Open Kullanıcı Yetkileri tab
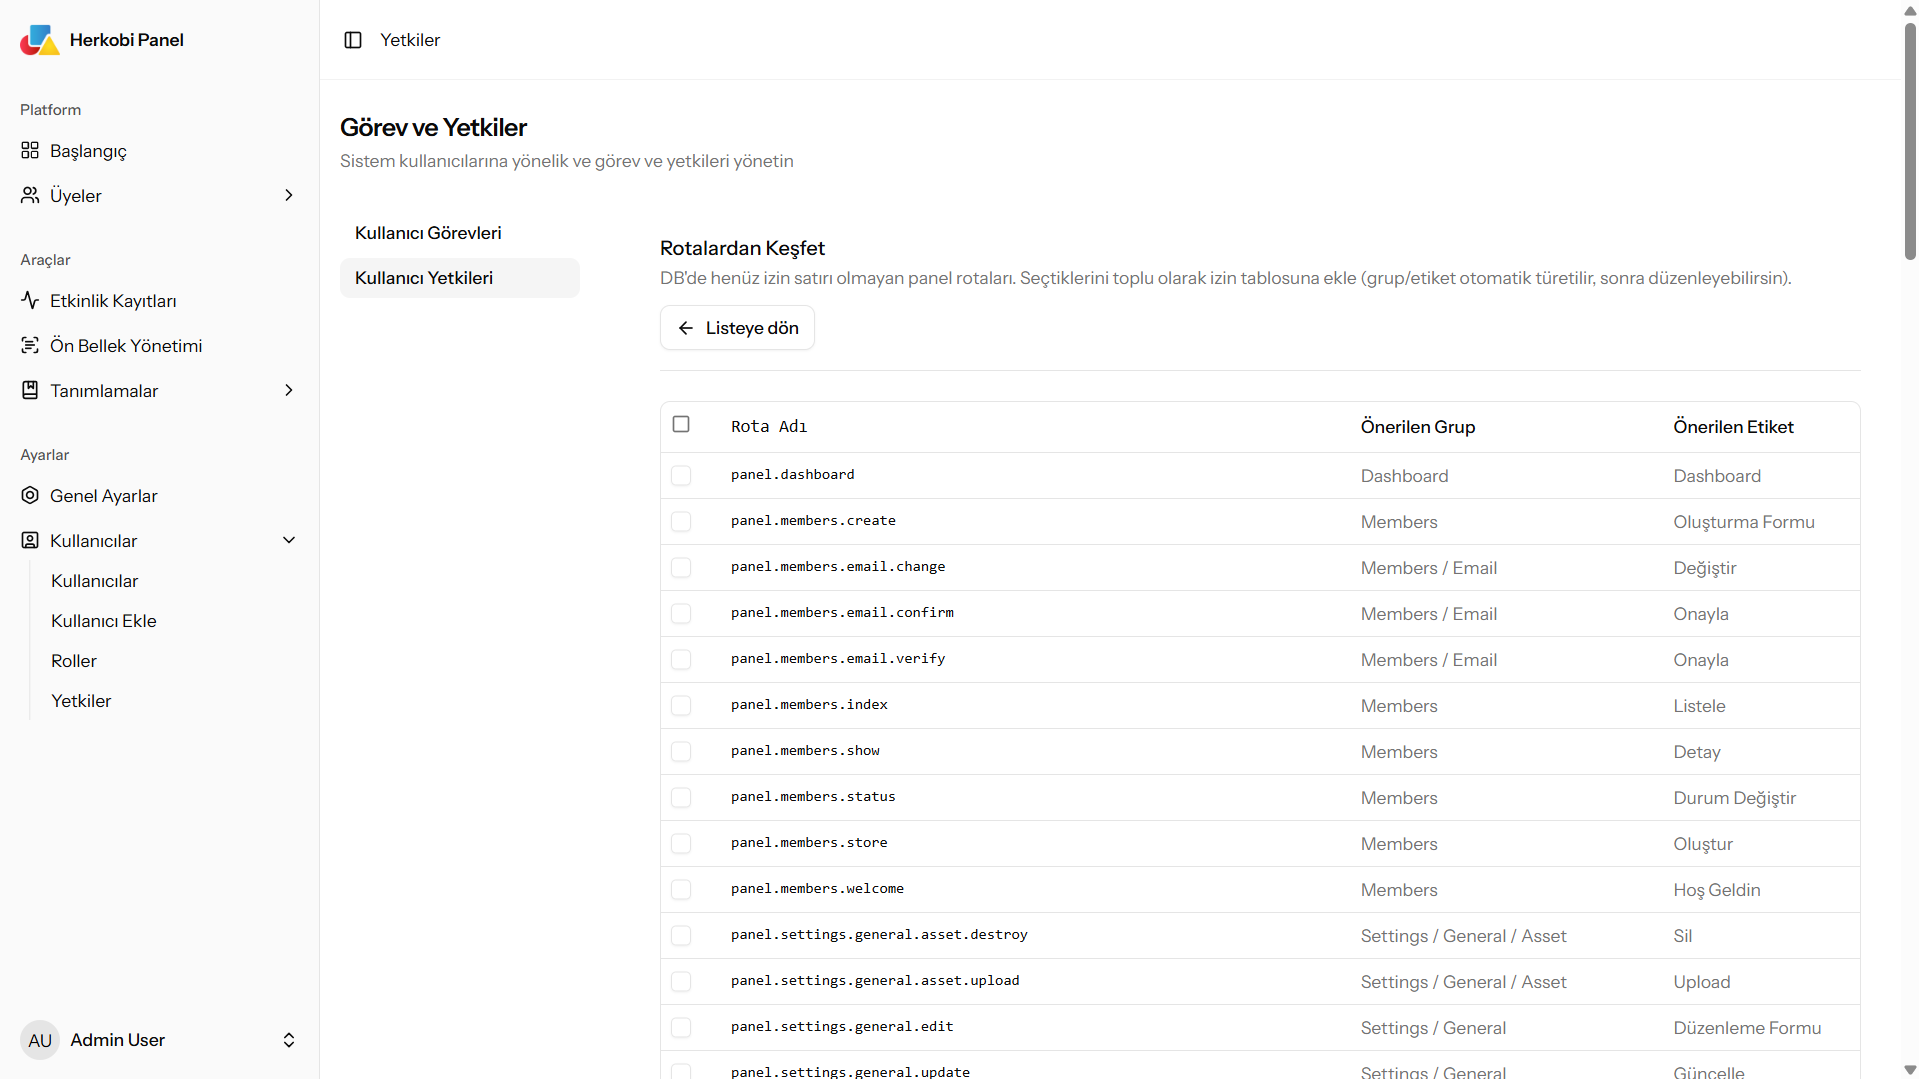The width and height of the screenshot is (1919, 1079). (x=460, y=278)
